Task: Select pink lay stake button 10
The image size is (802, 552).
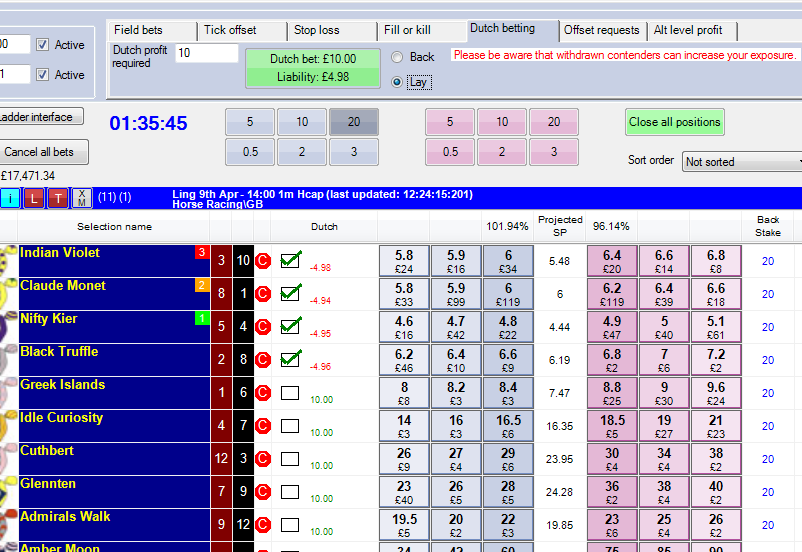Action: (502, 122)
